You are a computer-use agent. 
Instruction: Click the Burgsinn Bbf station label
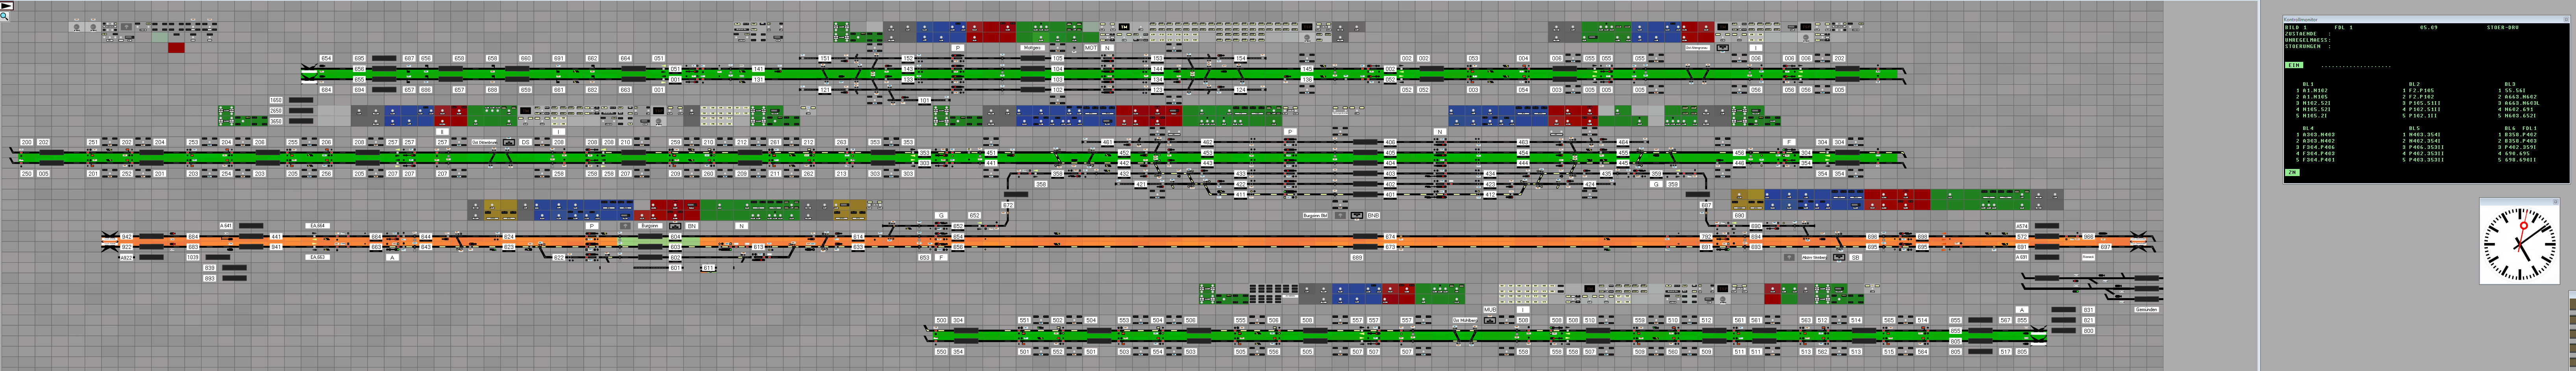click(x=1315, y=215)
